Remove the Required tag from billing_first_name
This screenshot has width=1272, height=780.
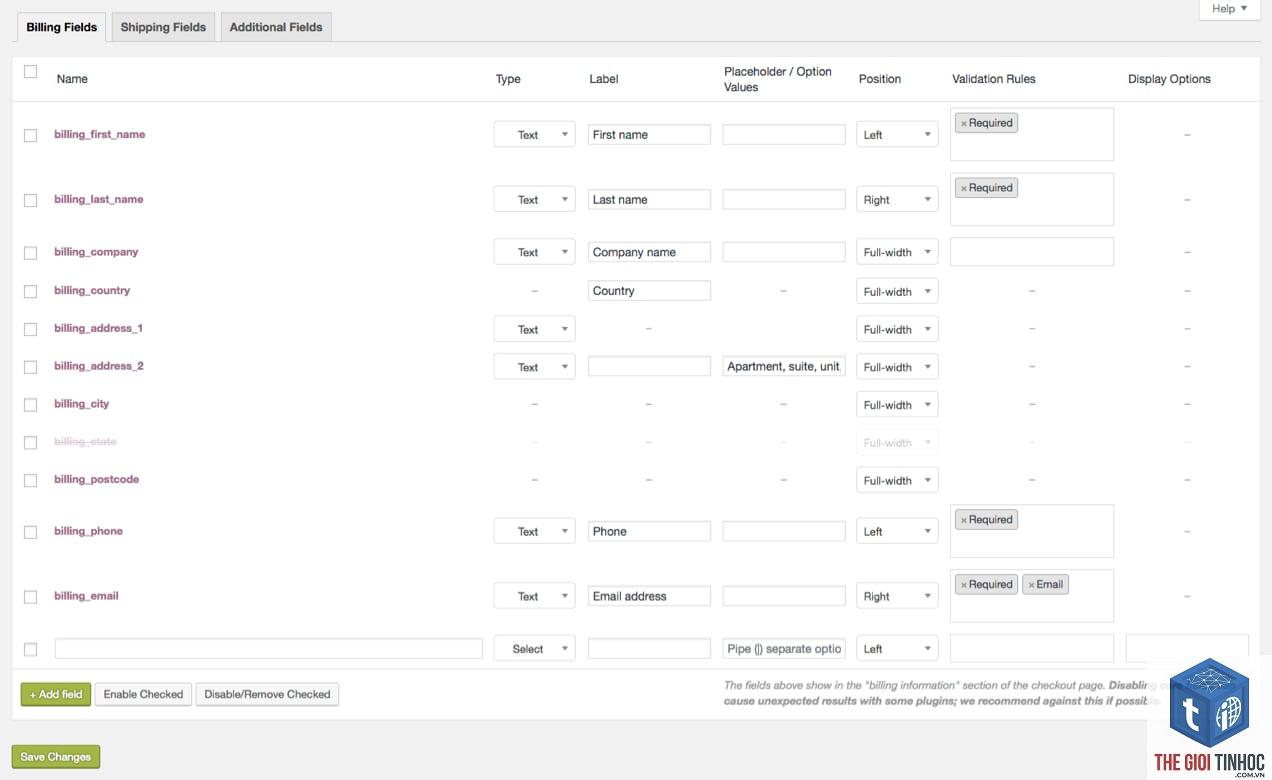pyautogui.click(x=964, y=124)
